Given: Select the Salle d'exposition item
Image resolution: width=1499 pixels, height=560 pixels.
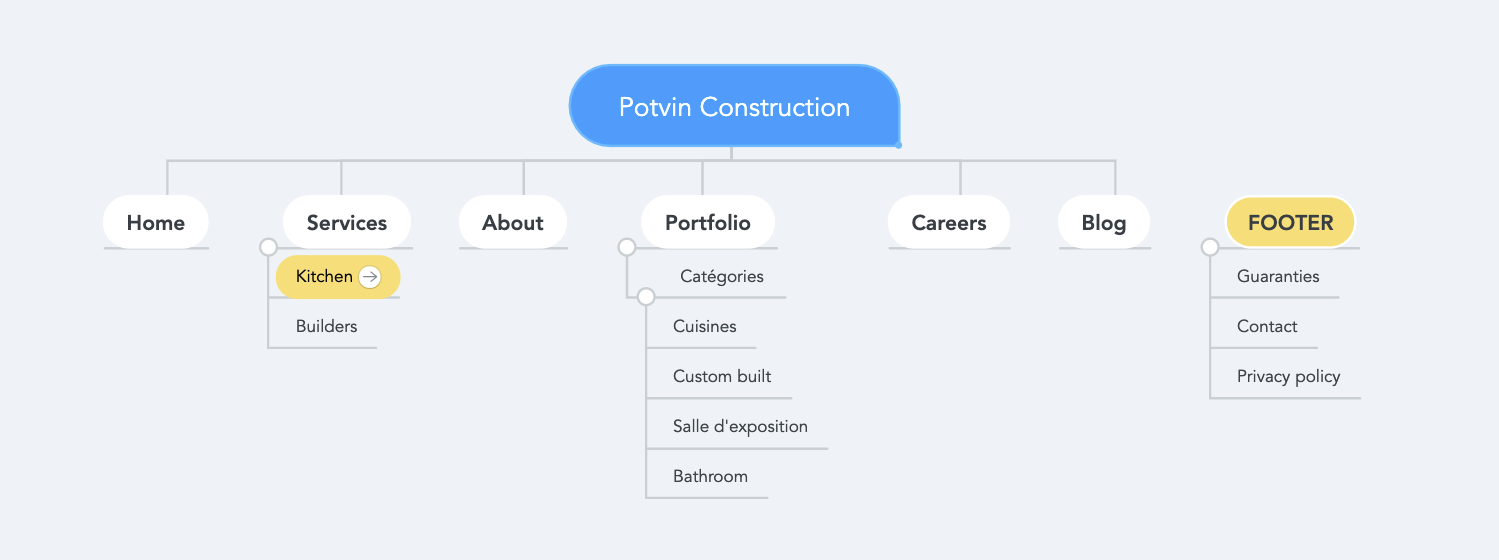Looking at the screenshot, I should [x=740, y=426].
